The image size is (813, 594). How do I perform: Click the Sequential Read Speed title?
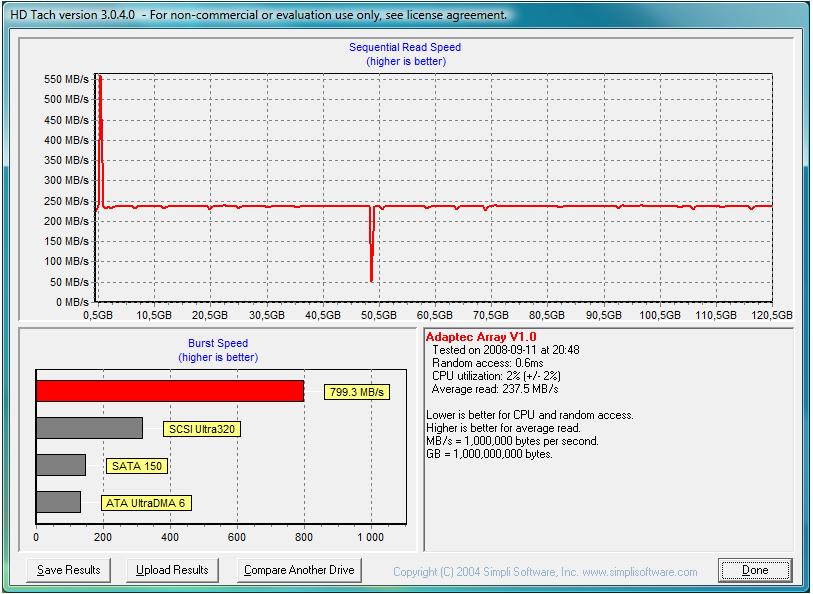[x=405, y=47]
